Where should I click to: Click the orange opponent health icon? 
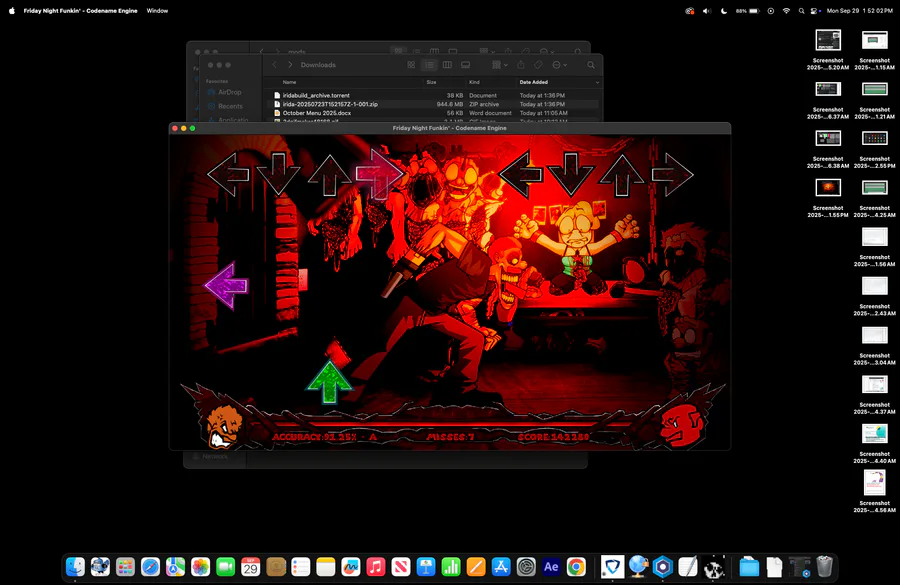point(224,425)
